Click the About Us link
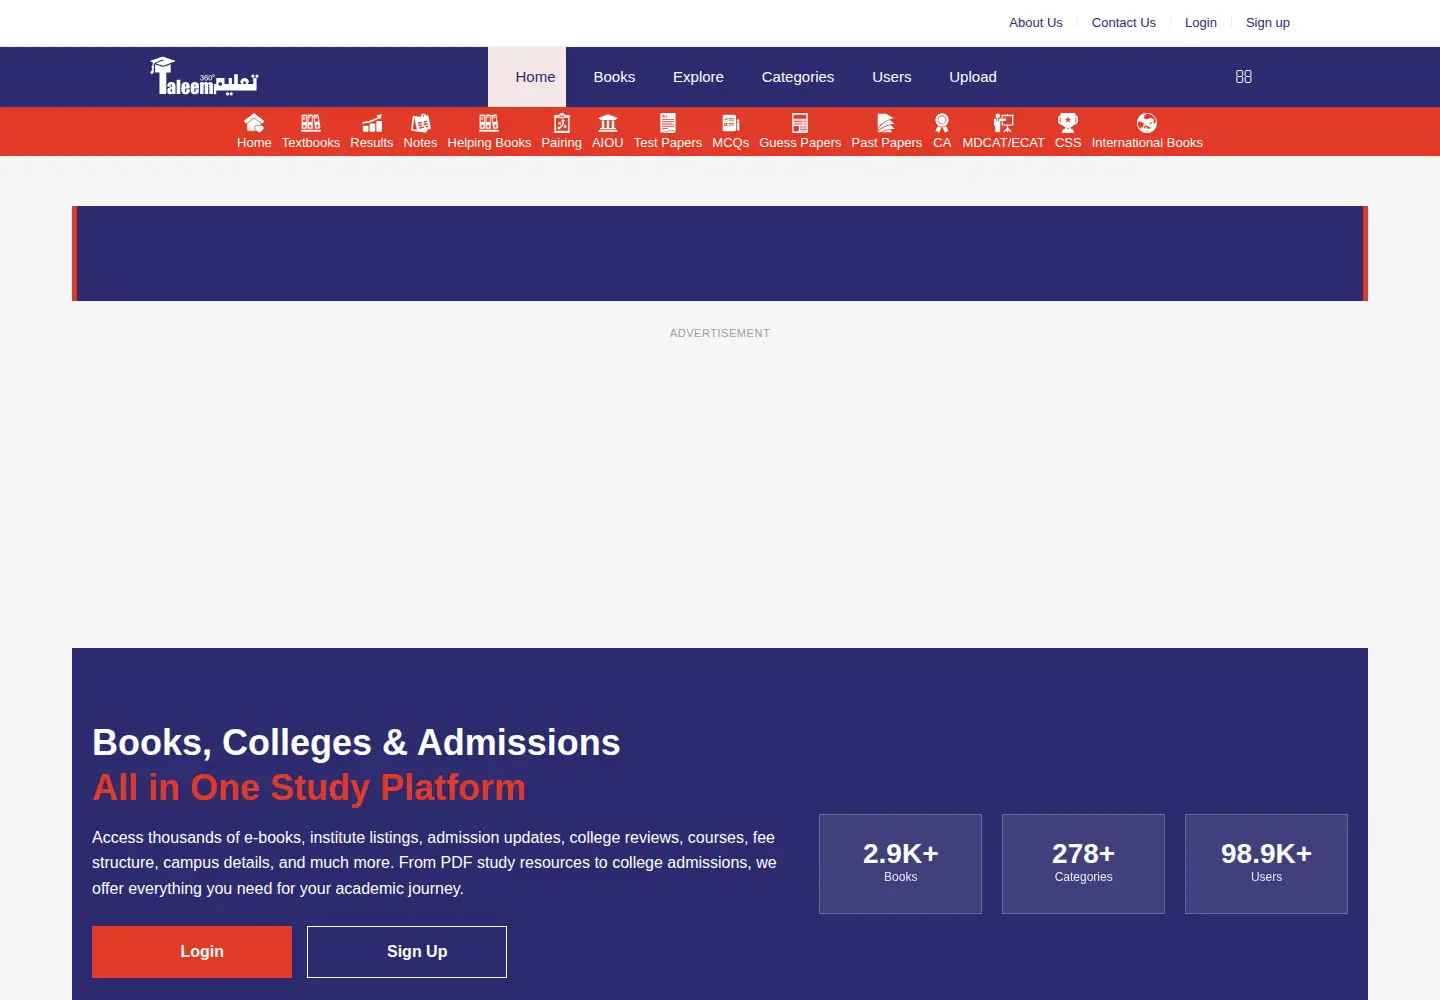This screenshot has width=1440, height=1000. [x=1036, y=23]
